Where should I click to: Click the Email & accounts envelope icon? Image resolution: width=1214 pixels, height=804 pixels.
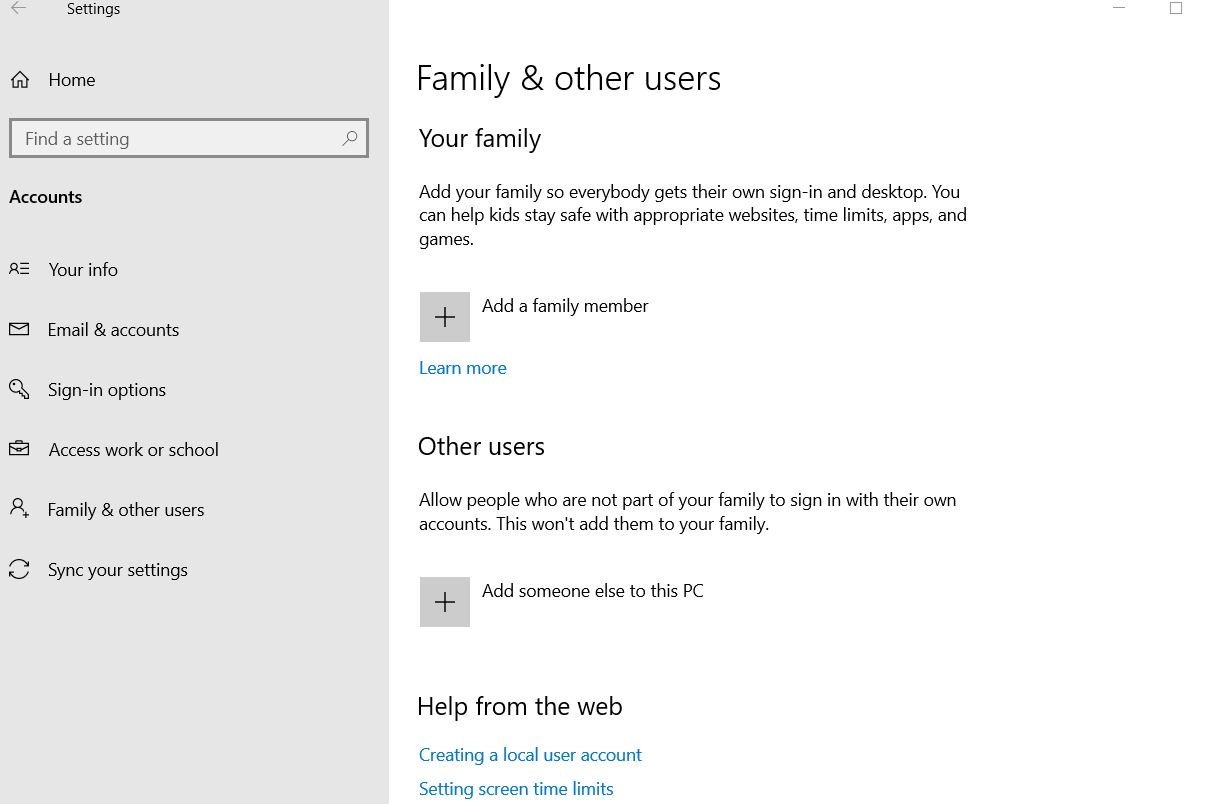(x=19, y=329)
